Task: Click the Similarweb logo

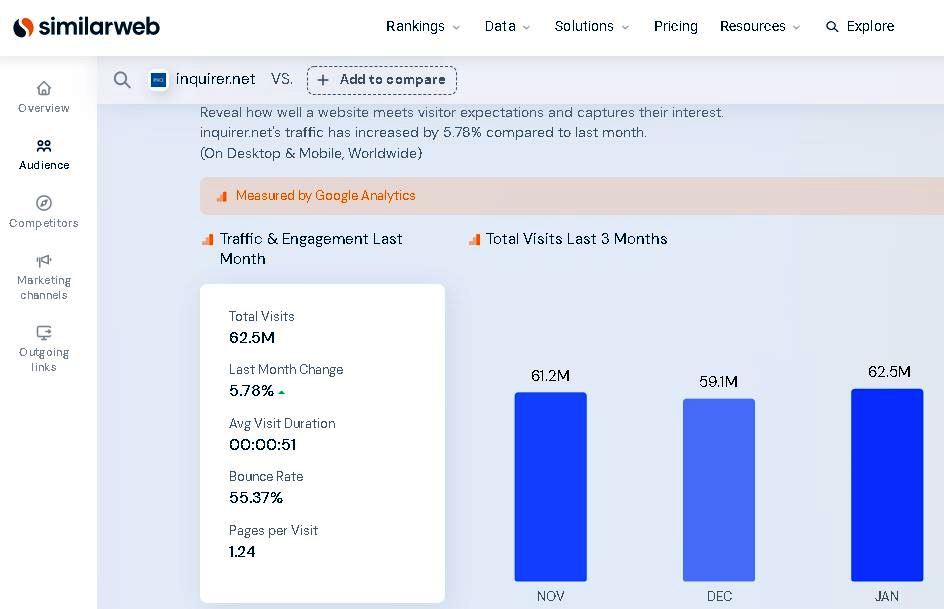Action: coord(86,27)
